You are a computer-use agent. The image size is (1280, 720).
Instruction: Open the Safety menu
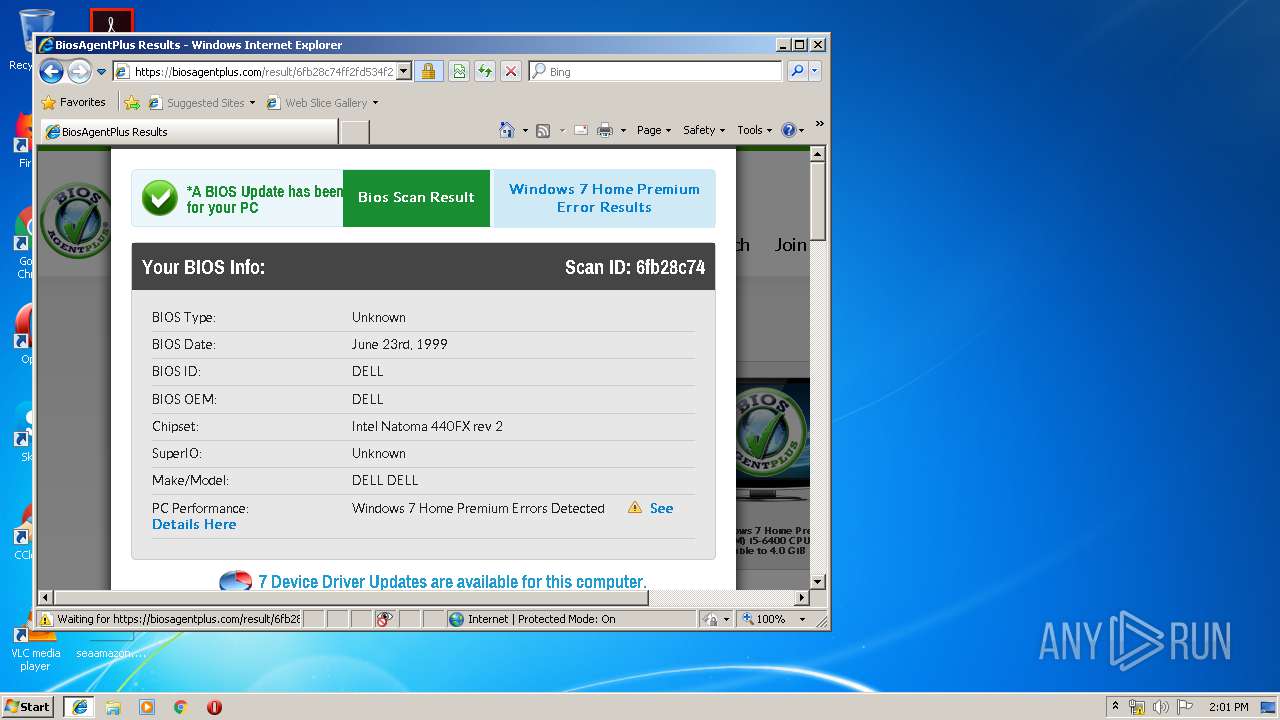tap(704, 130)
